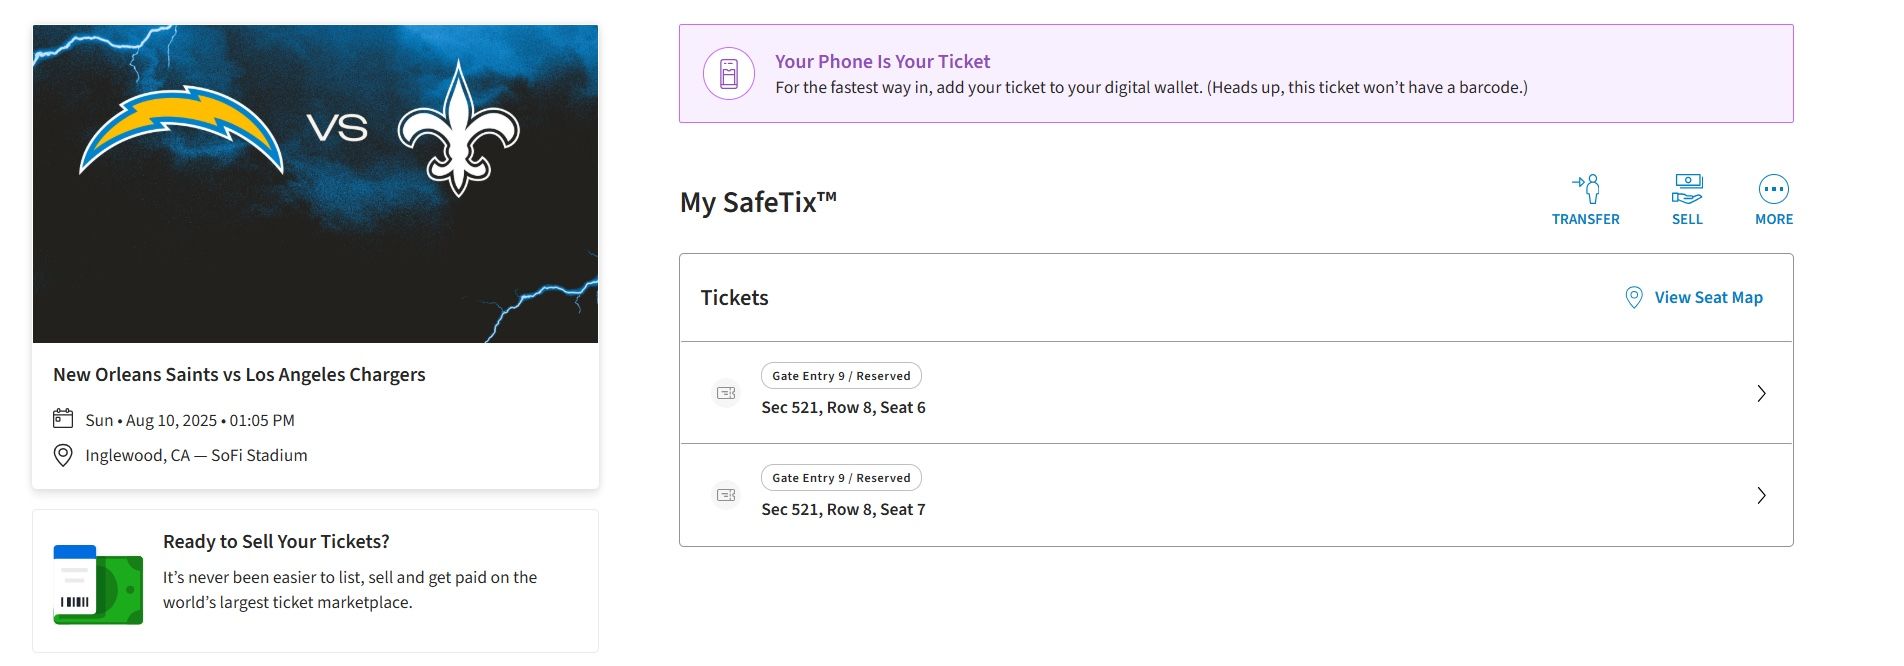Click the Chargers vs Saints event image

pyautogui.click(x=315, y=184)
